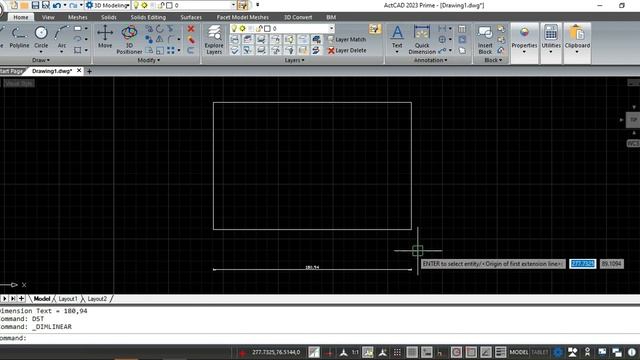Open the 3D Convert ribbon tab

pyautogui.click(x=298, y=17)
